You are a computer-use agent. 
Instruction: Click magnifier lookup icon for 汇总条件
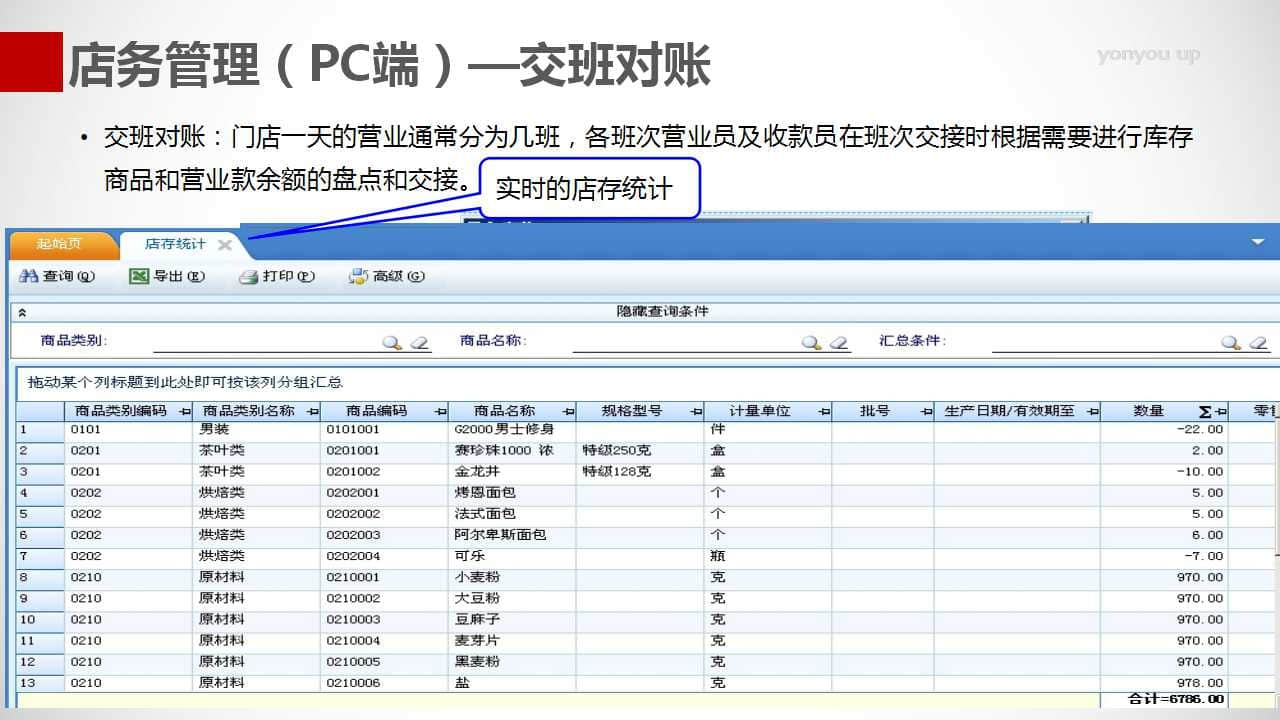1230,343
